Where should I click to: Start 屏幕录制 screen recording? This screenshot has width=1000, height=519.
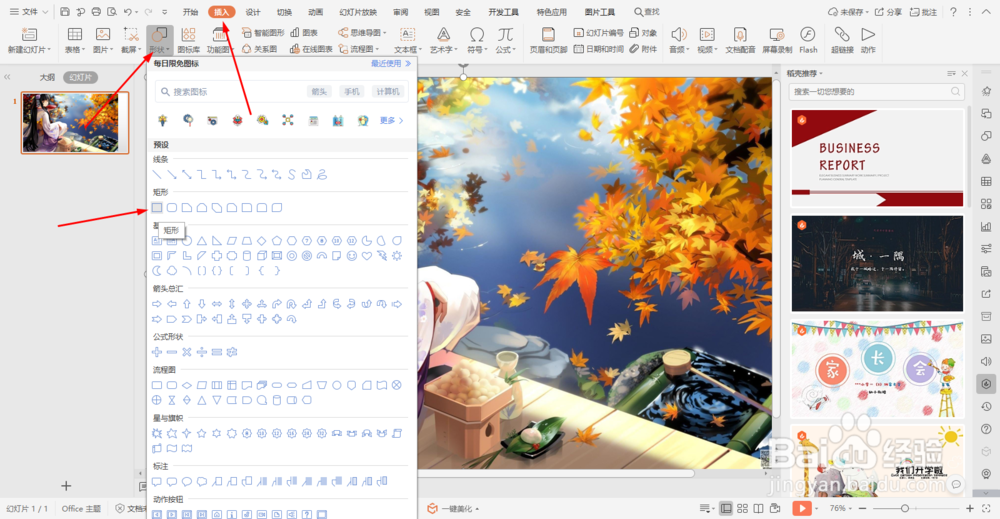pos(777,40)
